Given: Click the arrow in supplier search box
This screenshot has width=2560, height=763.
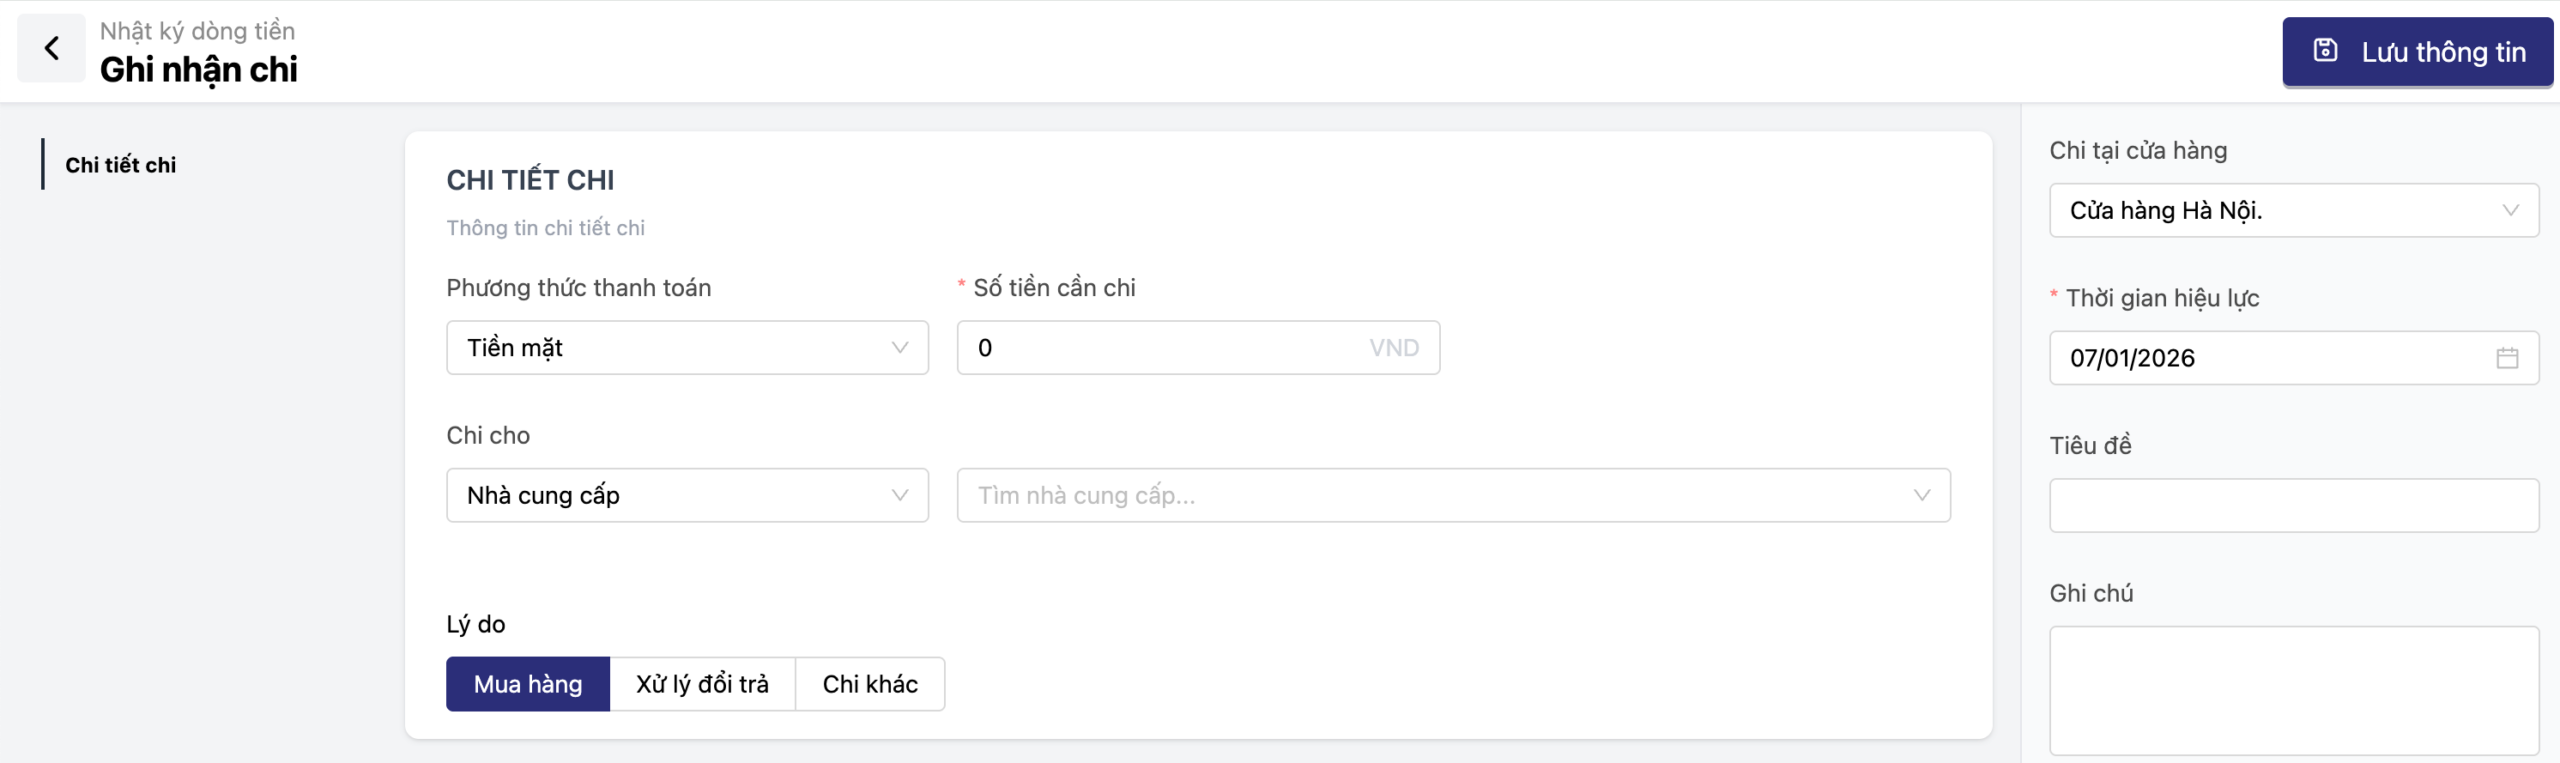Looking at the screenshot, I should coord(1921,496).
